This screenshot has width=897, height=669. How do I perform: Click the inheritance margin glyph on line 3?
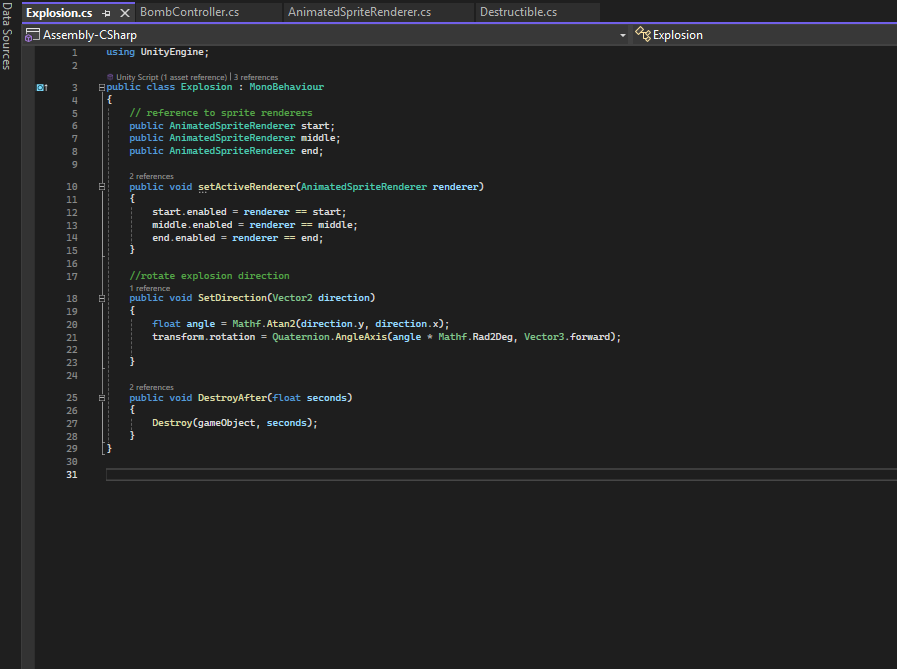point(42,88)
